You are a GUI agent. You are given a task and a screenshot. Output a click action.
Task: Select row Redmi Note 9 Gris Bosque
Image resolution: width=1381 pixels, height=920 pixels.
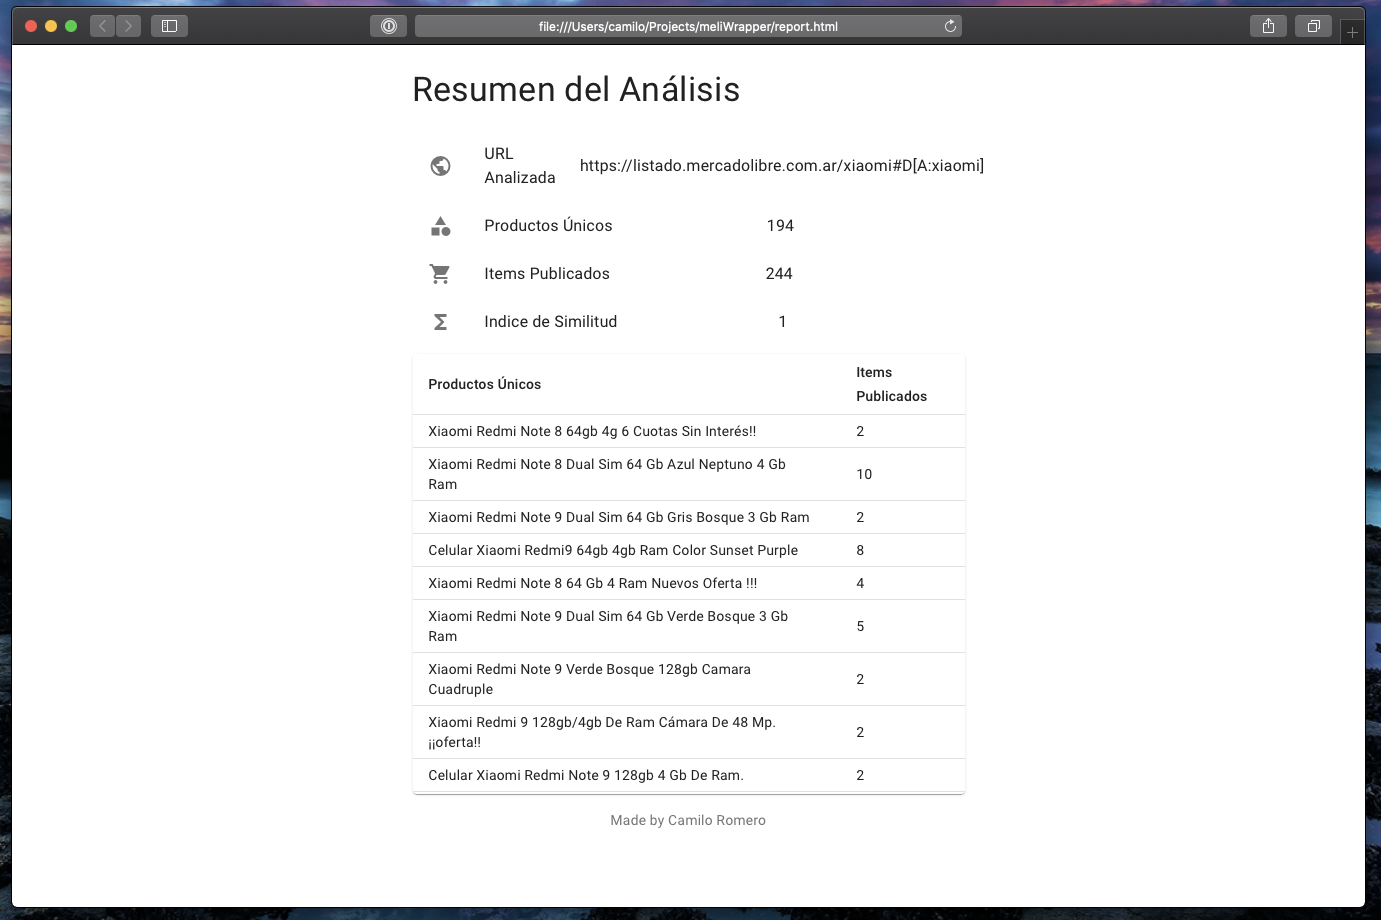click(688, 517)
